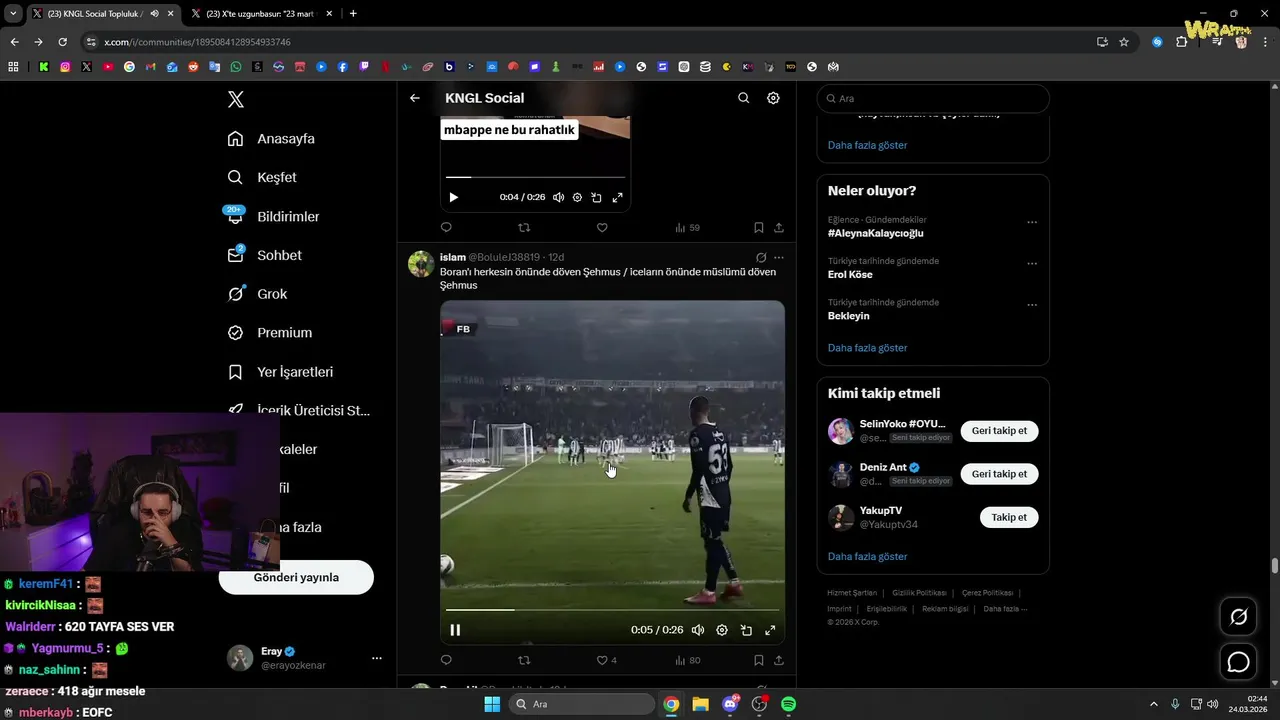Open the @BoluleJ38819 profile link
The height and width of the screenshot is (720, 1280).
point(504,258)
